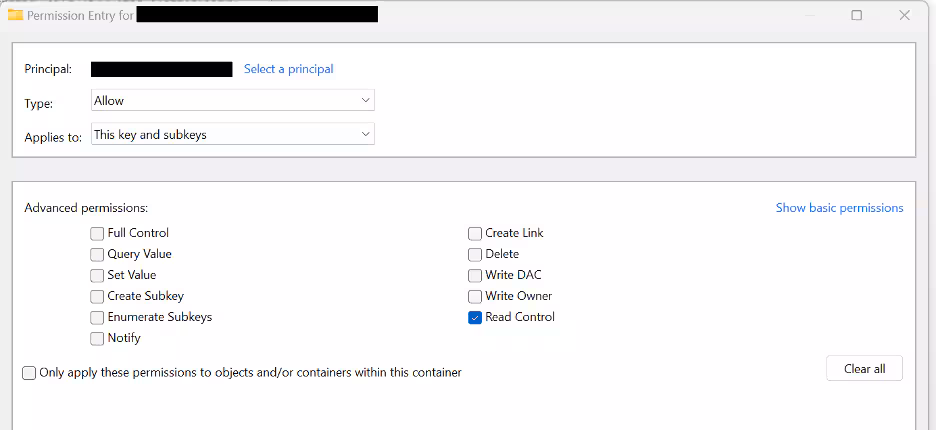The image size is (936, 430).
Task: Enable the Full Control checkbox
Action: pos(97,233)
